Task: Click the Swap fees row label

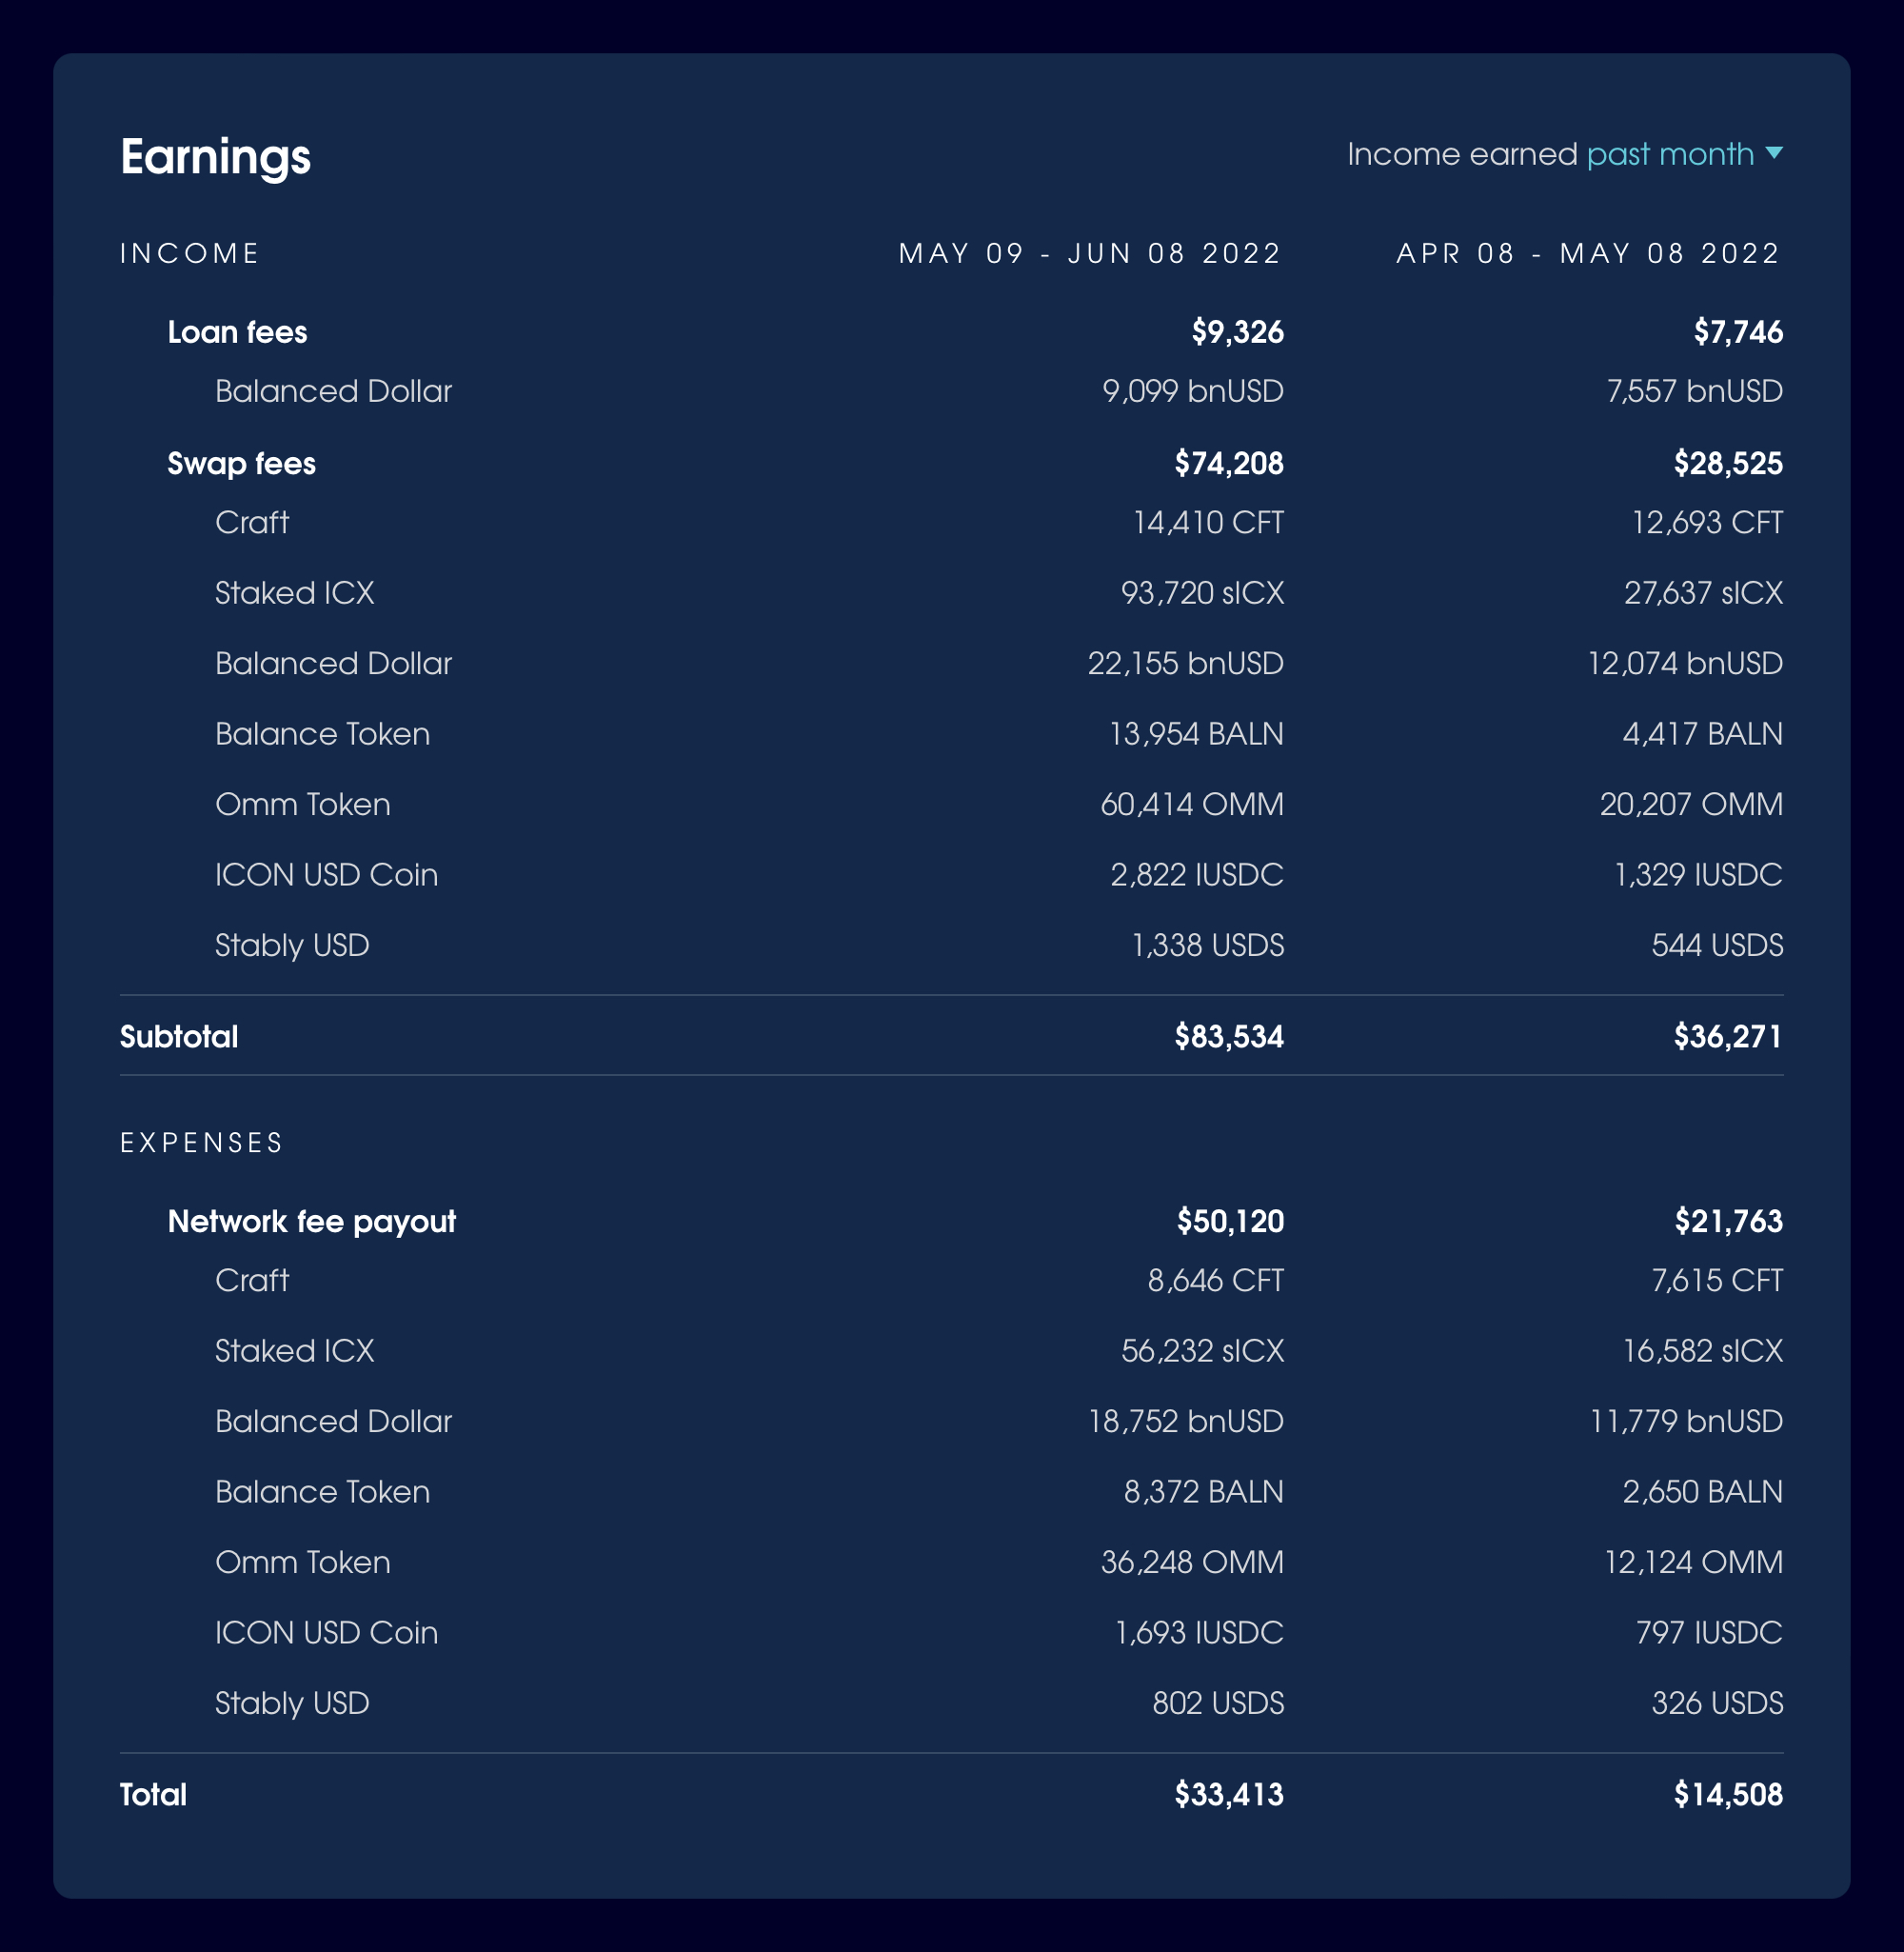Action: click(241, 463)
